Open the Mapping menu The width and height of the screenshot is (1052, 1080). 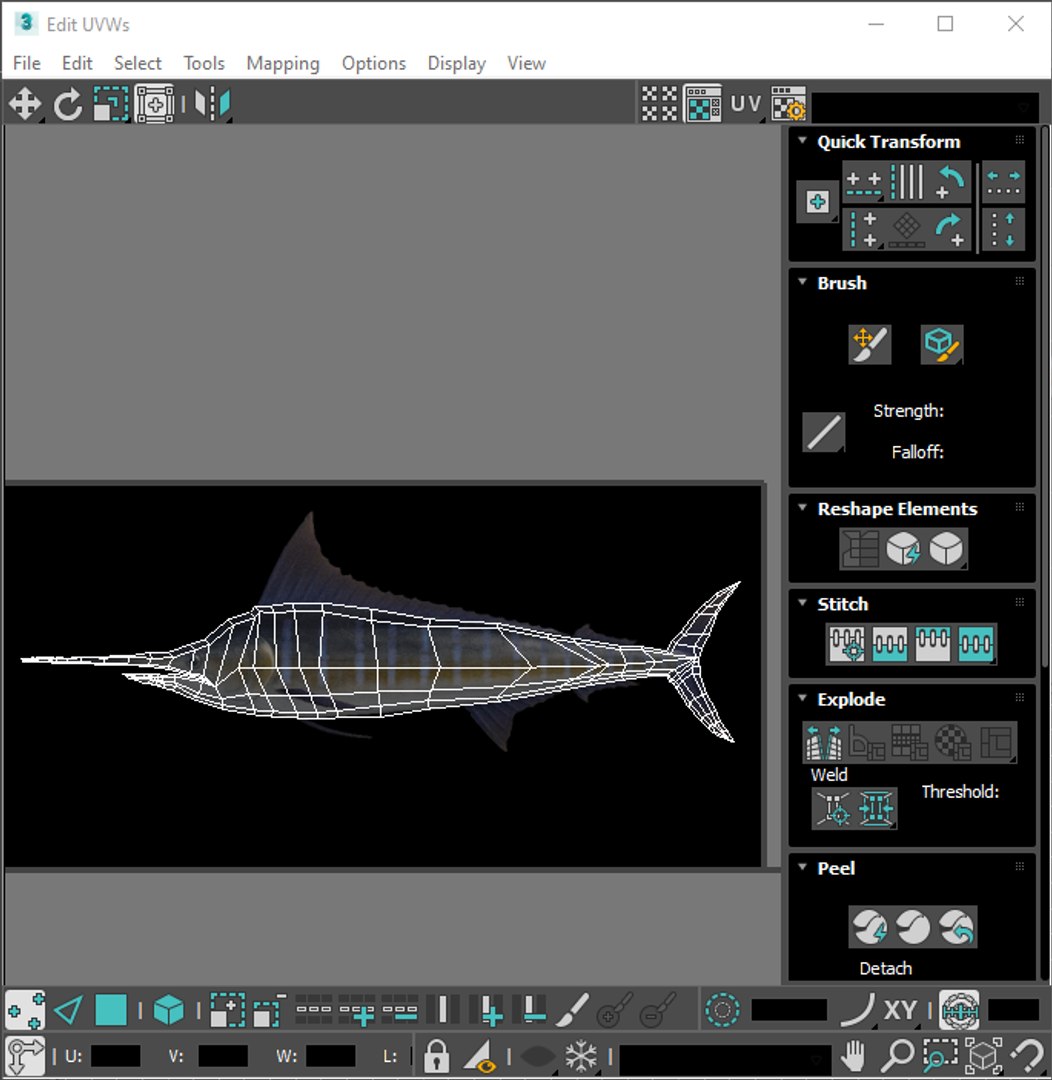pos(282,63)
